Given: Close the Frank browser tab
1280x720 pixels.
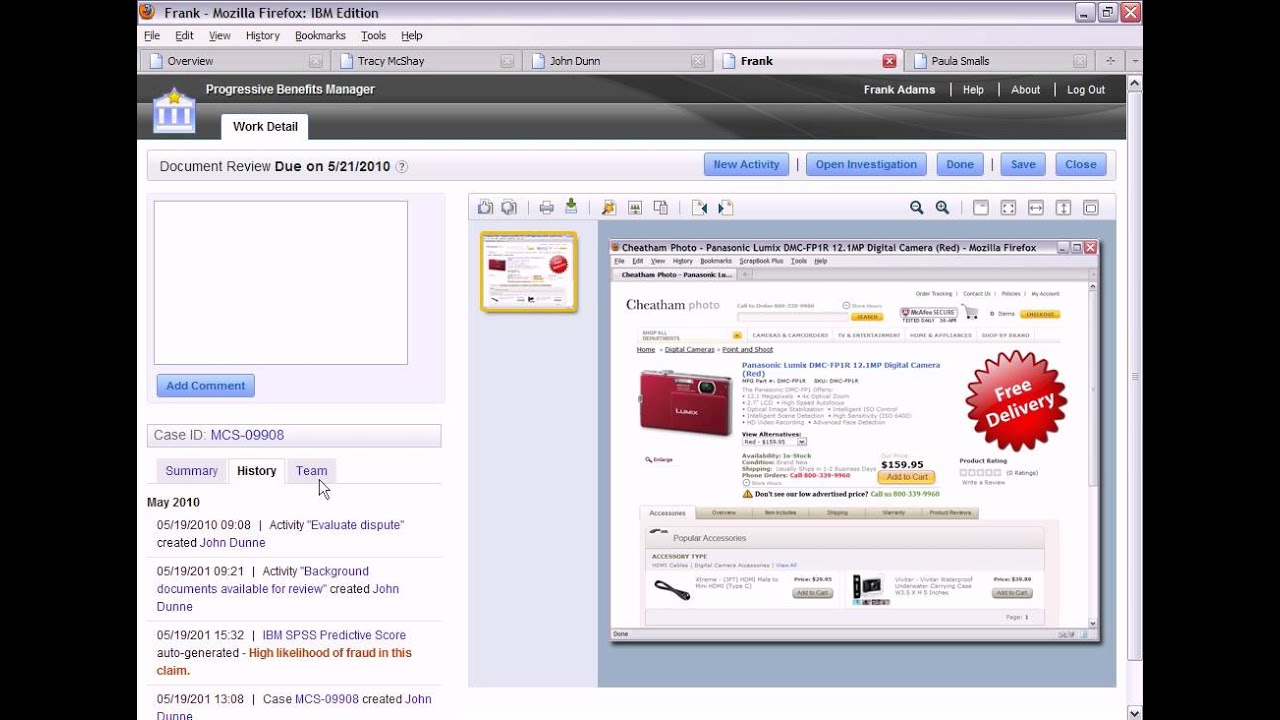Looking at the screenshot, I should [889, 61].
